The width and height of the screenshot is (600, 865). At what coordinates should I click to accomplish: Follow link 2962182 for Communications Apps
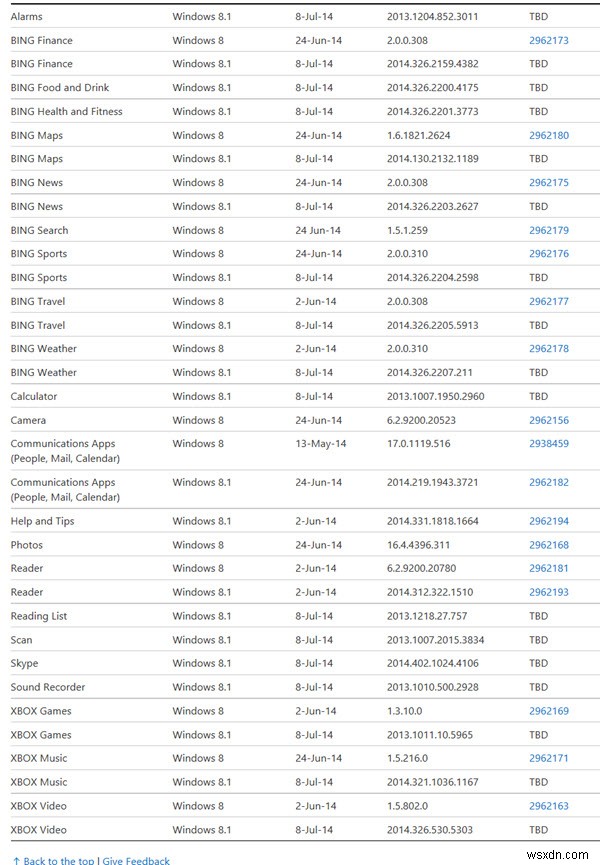548,483
